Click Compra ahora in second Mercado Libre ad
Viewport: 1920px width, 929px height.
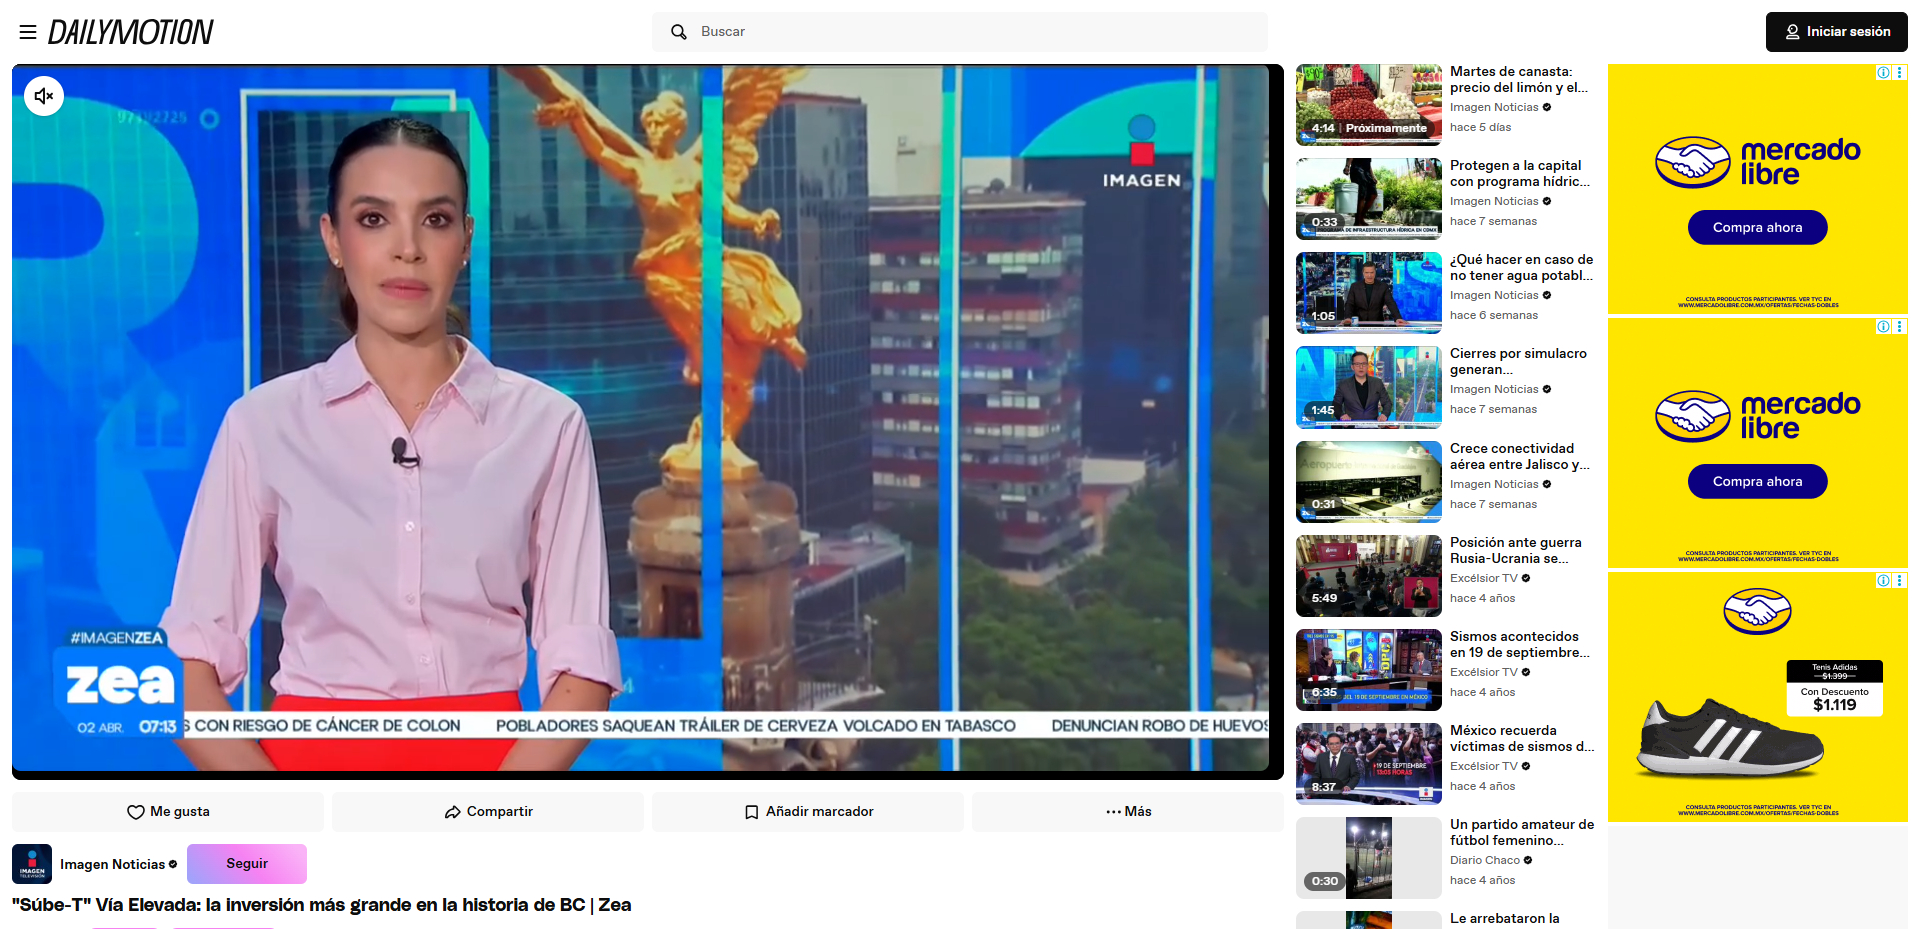(x=1758, y=482)
